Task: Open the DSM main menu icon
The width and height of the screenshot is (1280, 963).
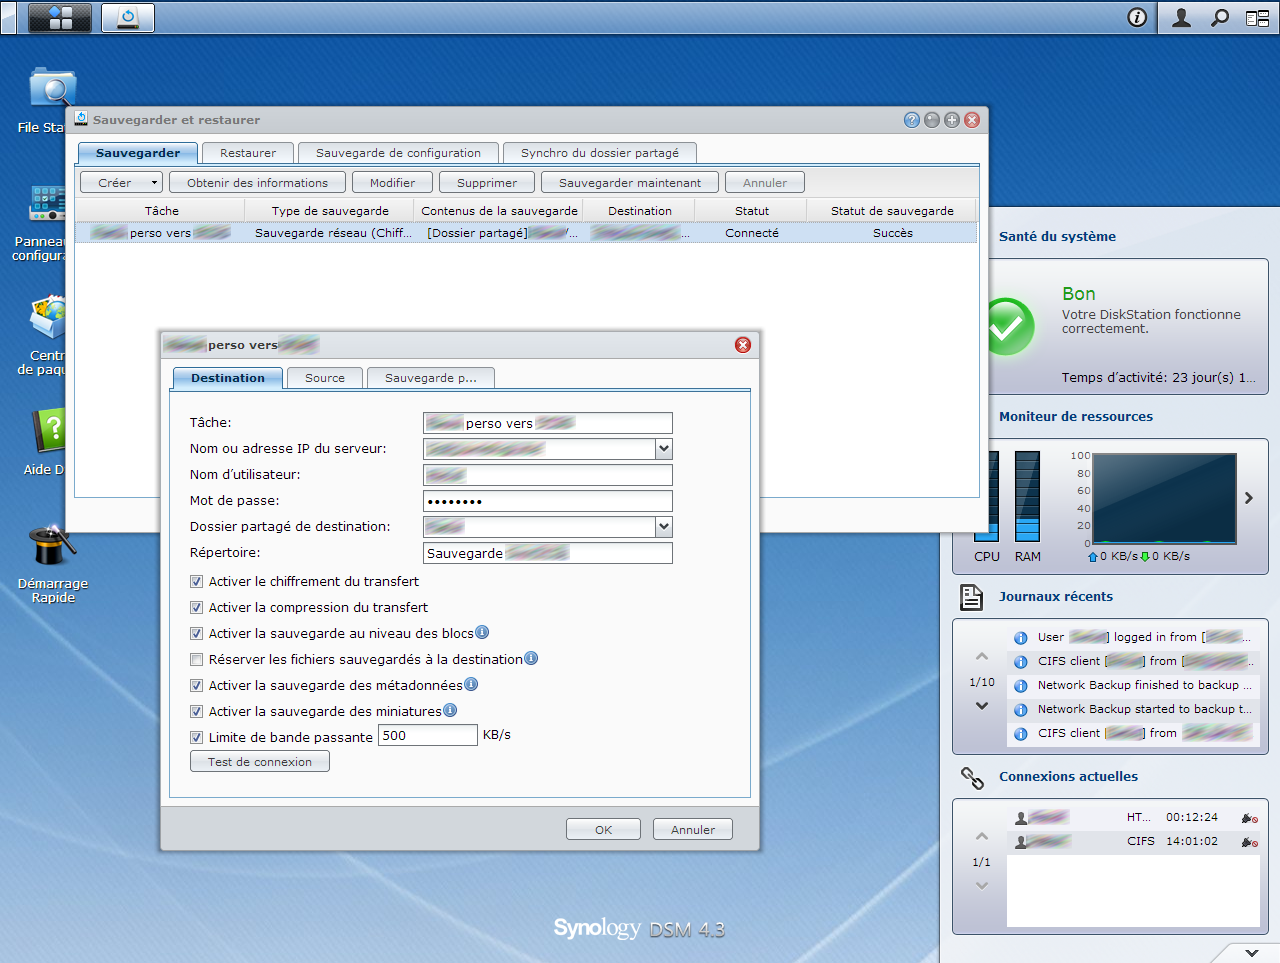Action: pyautogui.click(x=60, y=17)
